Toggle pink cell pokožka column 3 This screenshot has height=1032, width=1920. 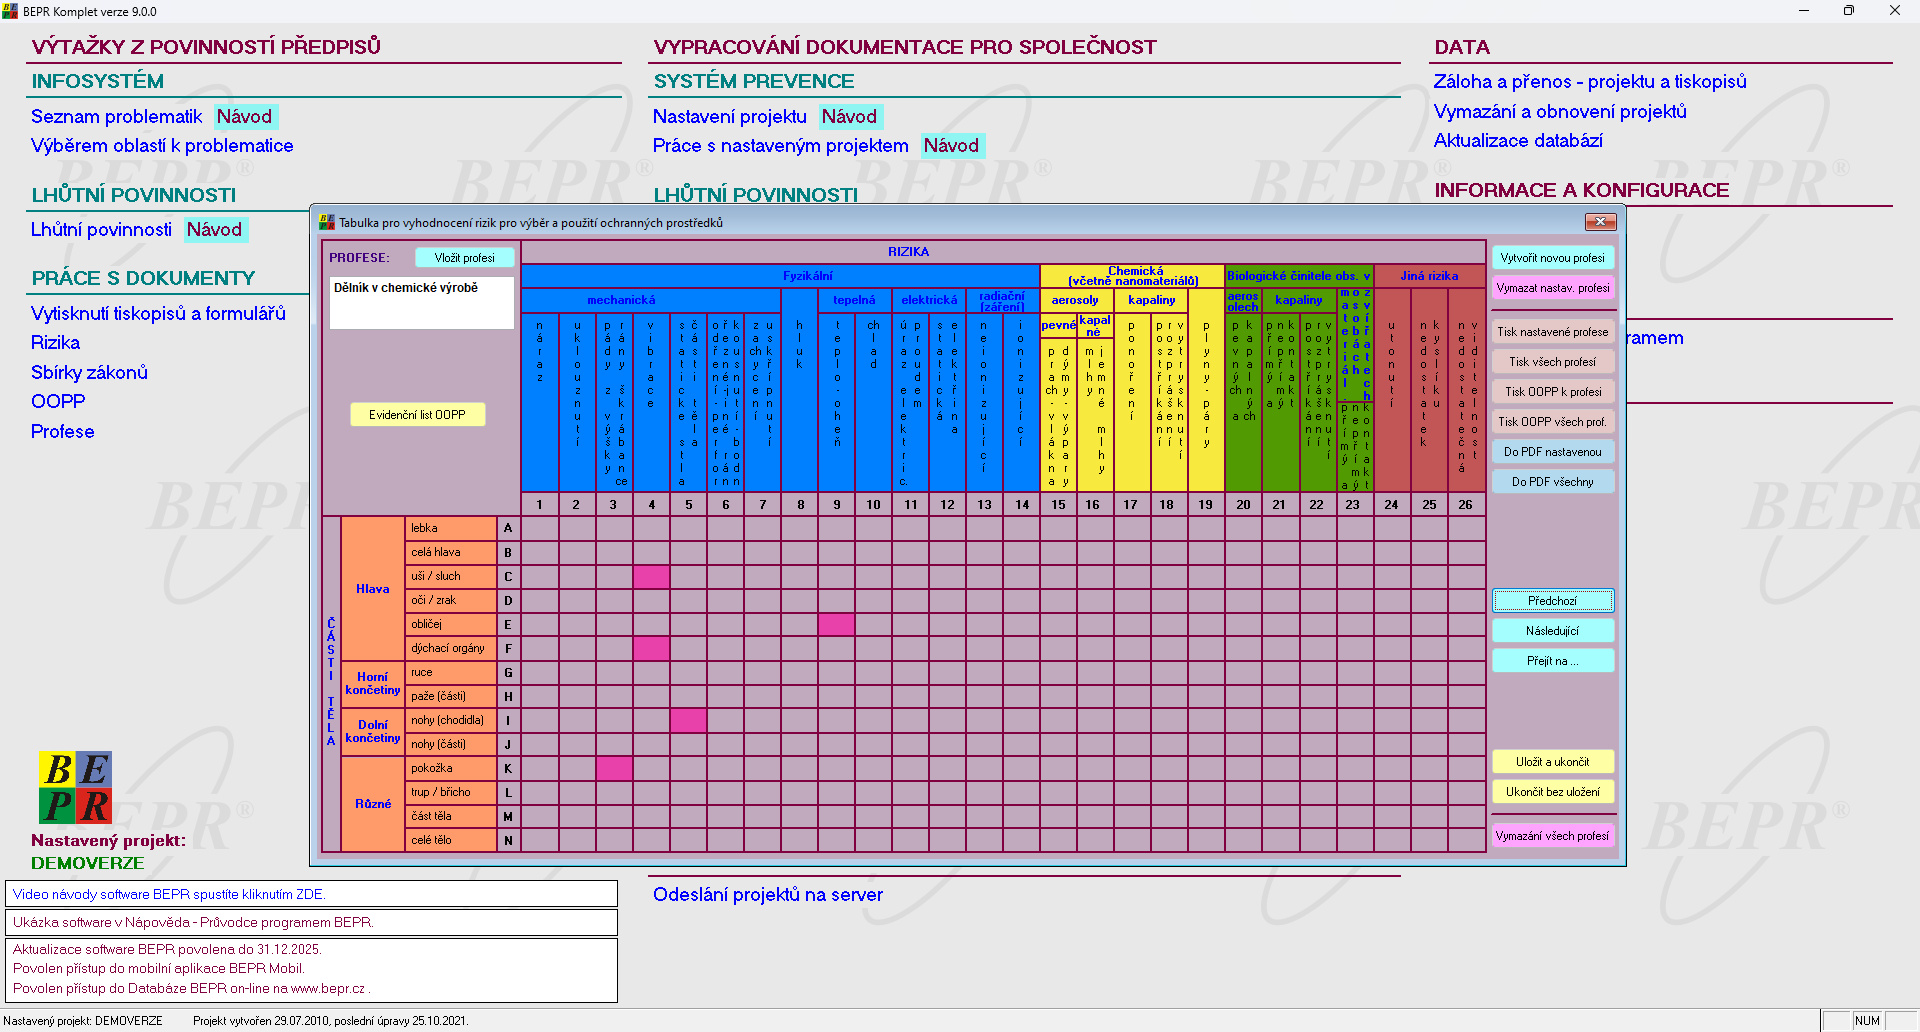pyautogui.click(x=614, y=768)
